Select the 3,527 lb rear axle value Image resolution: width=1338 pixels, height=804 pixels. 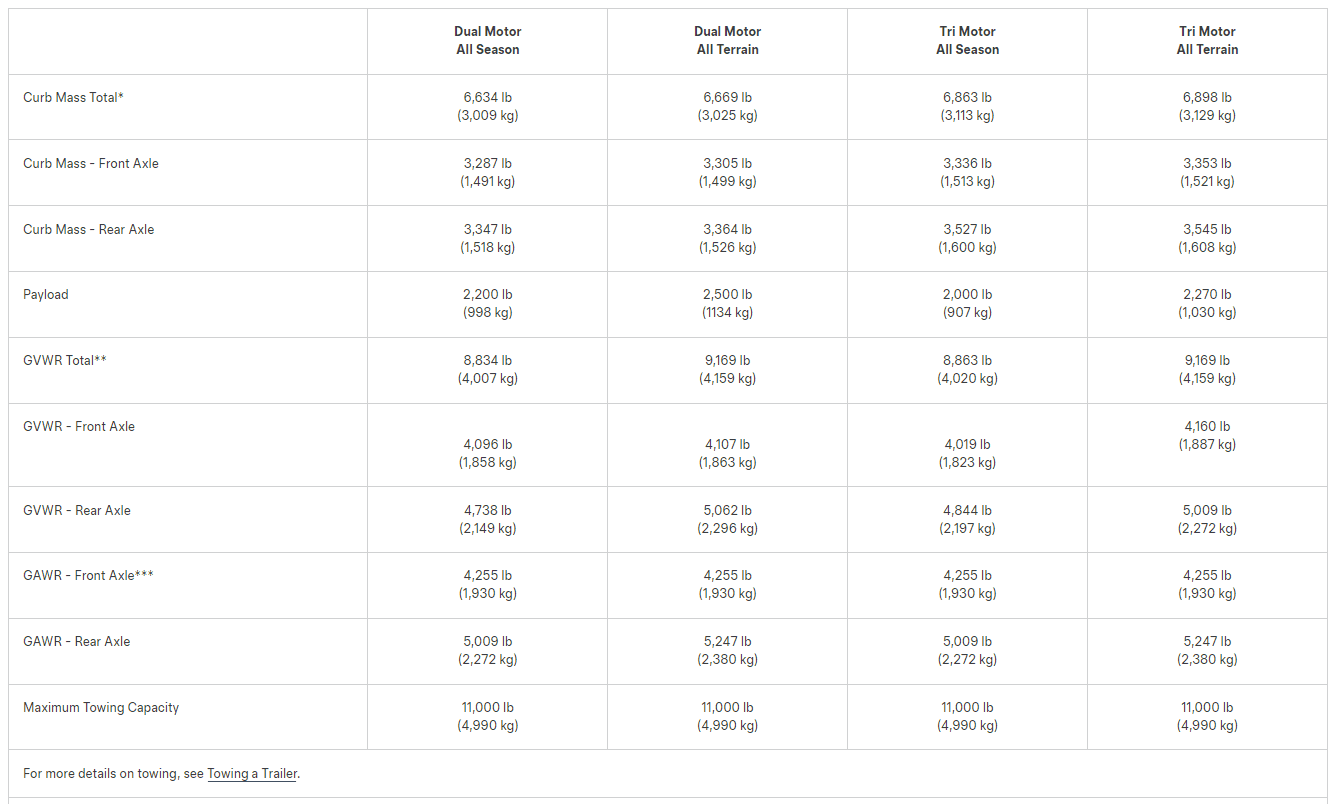tap(967, 230)
